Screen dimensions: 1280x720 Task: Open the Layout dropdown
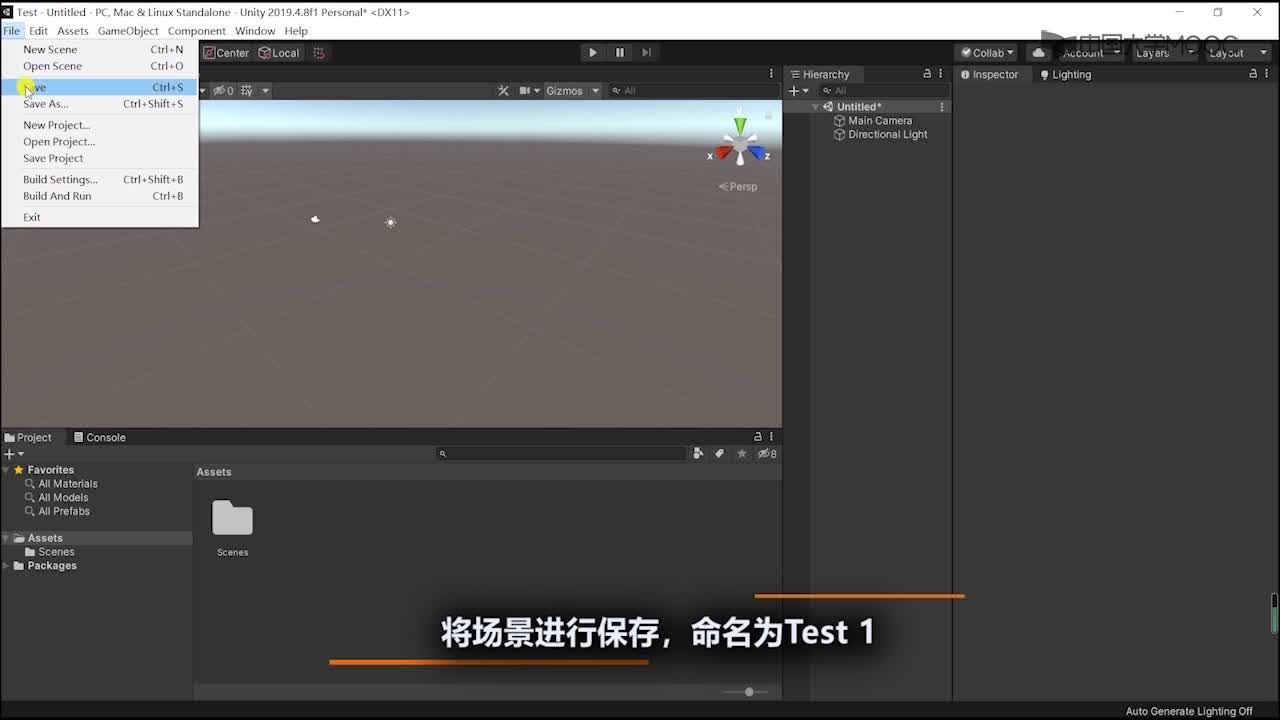pos(1236,53)
